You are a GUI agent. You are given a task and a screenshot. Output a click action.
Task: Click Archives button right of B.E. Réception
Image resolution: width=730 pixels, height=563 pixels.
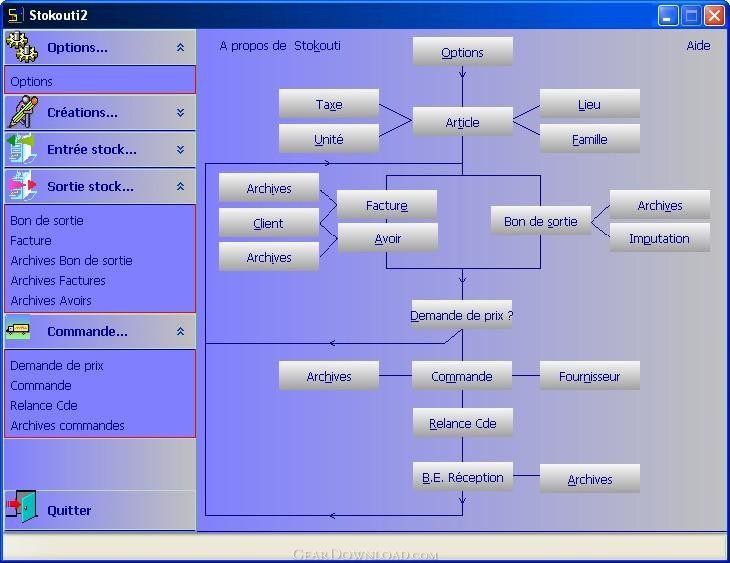pos(589,479)
